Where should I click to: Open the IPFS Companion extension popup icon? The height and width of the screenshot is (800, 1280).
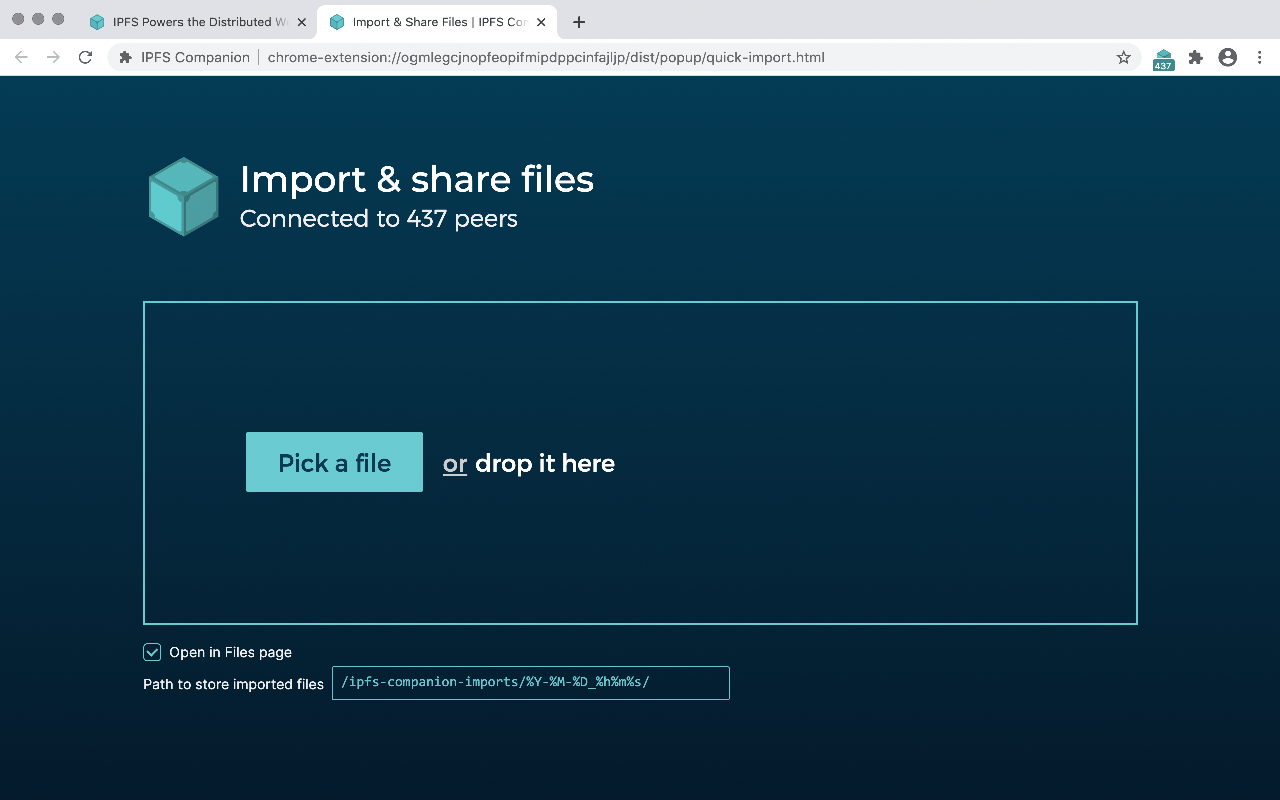[x=1163, y=58]
